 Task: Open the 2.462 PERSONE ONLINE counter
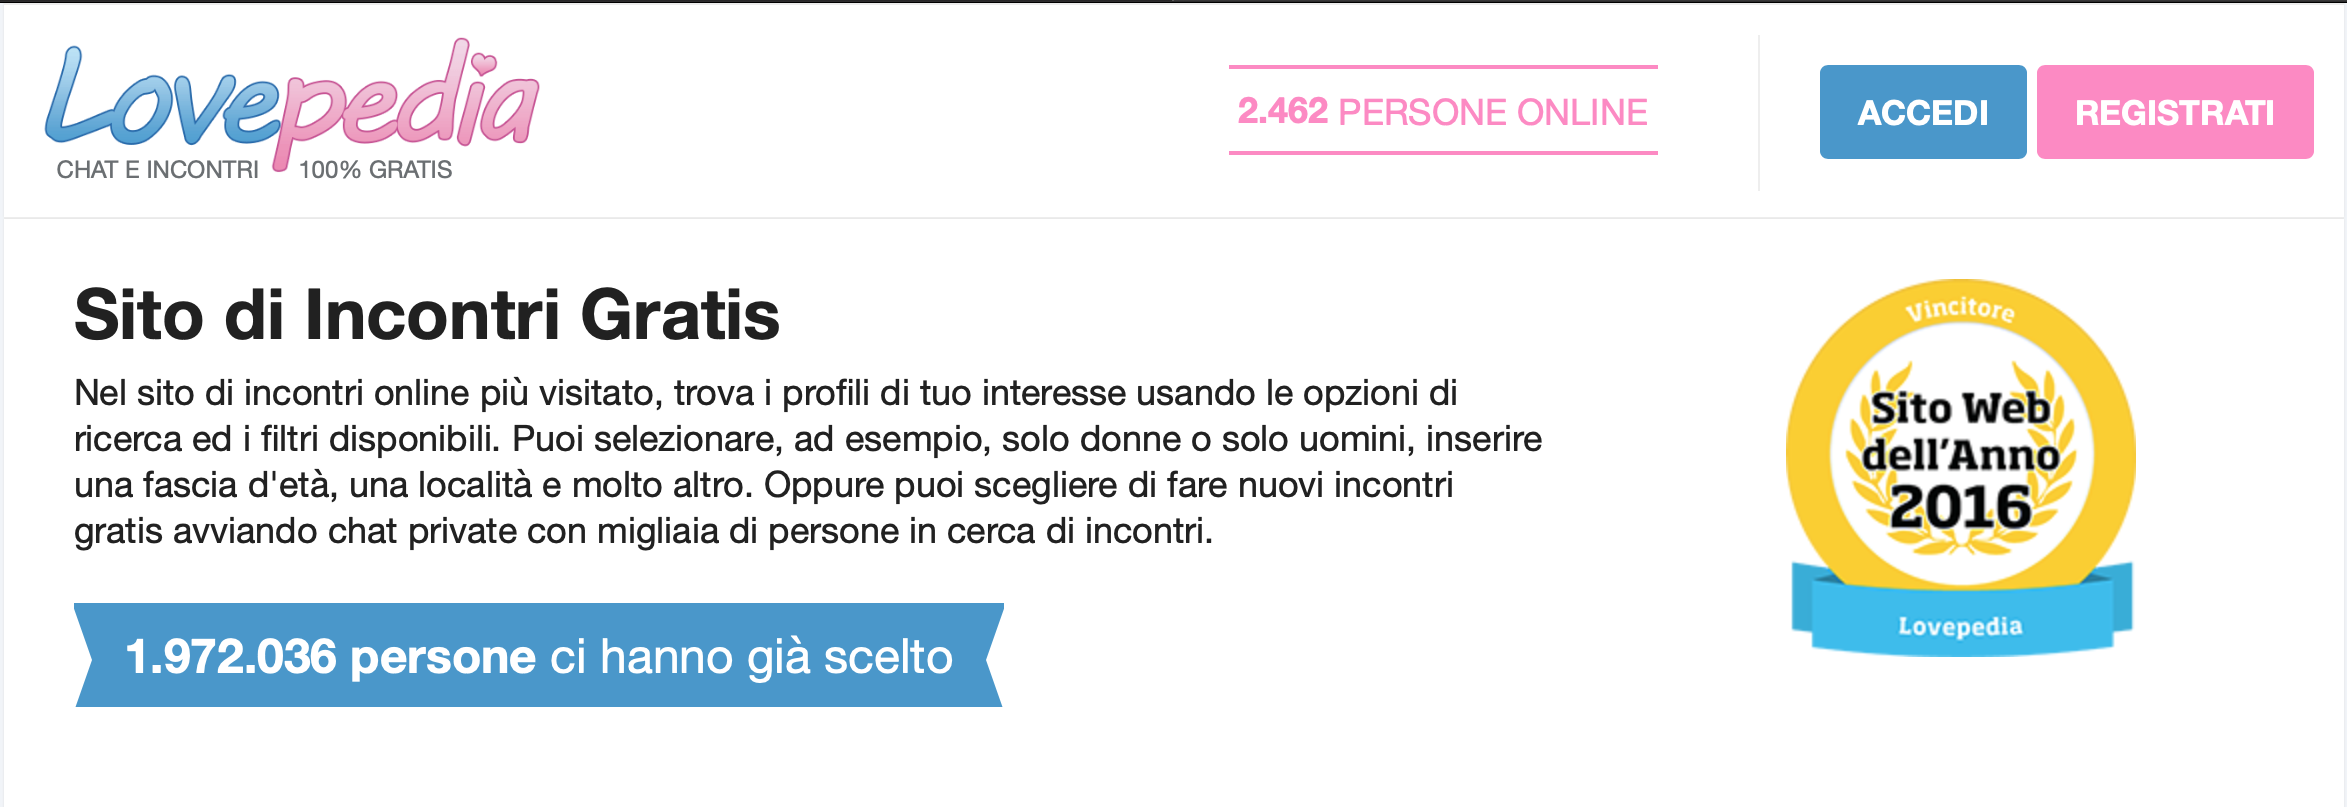point(1443,111)
